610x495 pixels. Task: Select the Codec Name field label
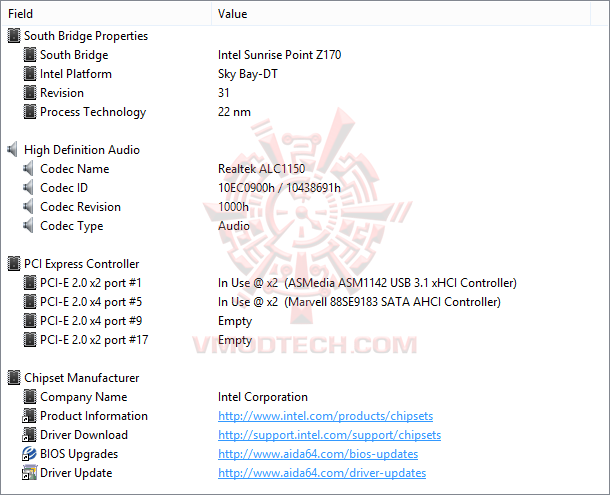75,169
